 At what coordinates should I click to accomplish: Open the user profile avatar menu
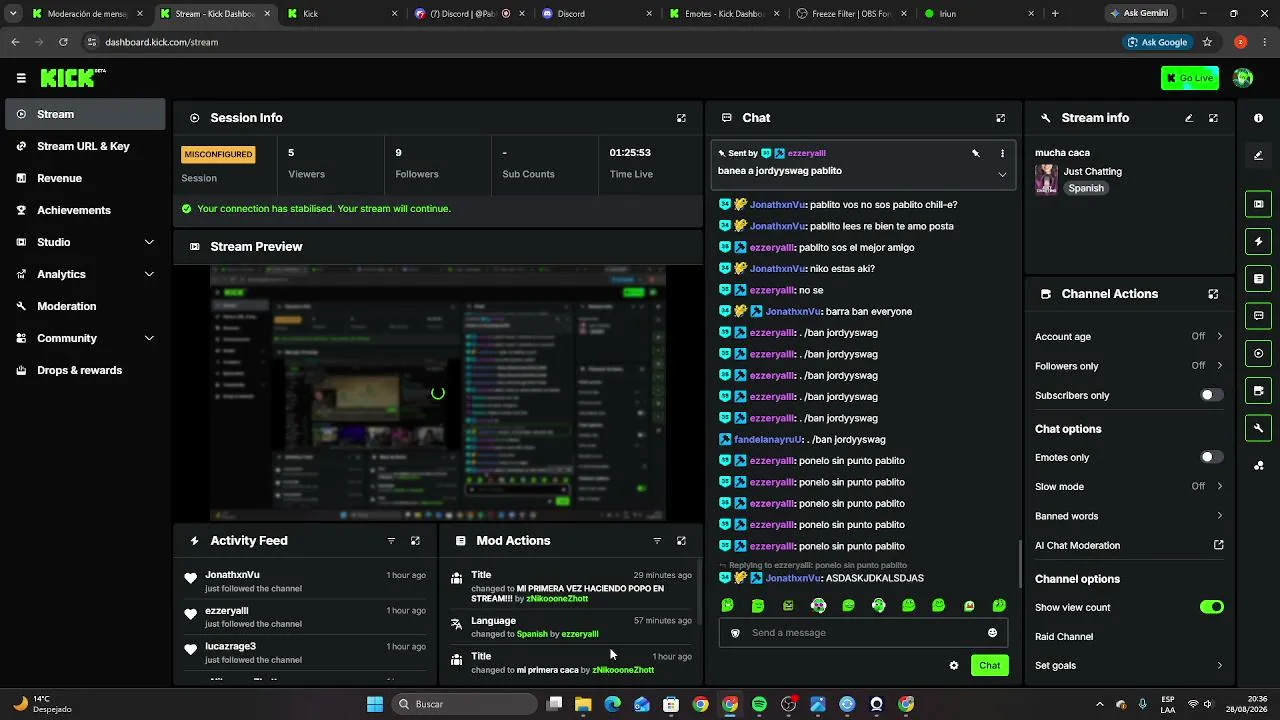tap(1243, 78)
